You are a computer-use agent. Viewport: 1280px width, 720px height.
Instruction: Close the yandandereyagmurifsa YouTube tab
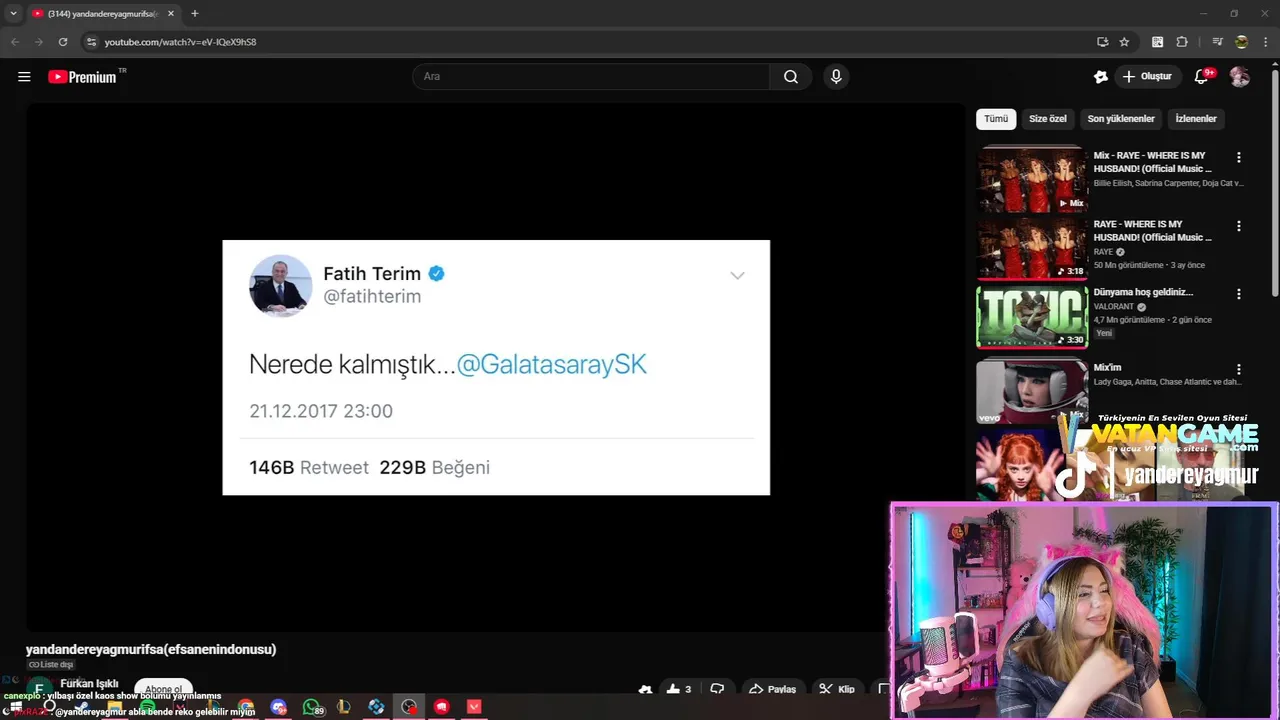171,14
